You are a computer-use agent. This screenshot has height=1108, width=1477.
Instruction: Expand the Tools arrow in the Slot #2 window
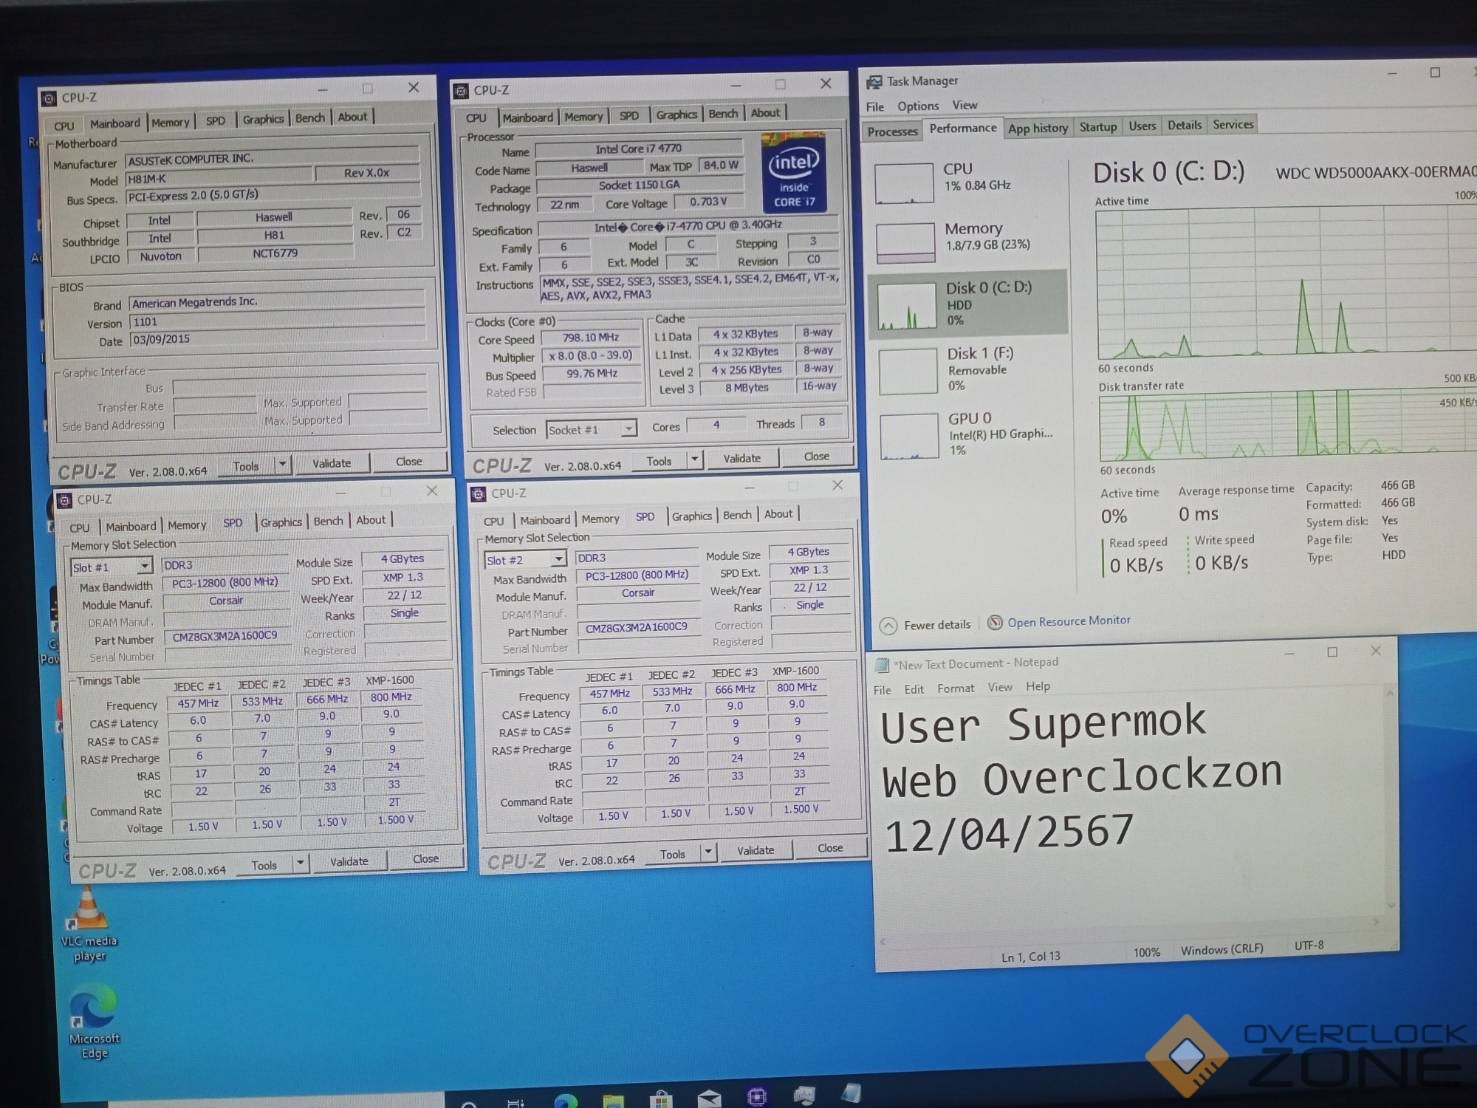708,853
